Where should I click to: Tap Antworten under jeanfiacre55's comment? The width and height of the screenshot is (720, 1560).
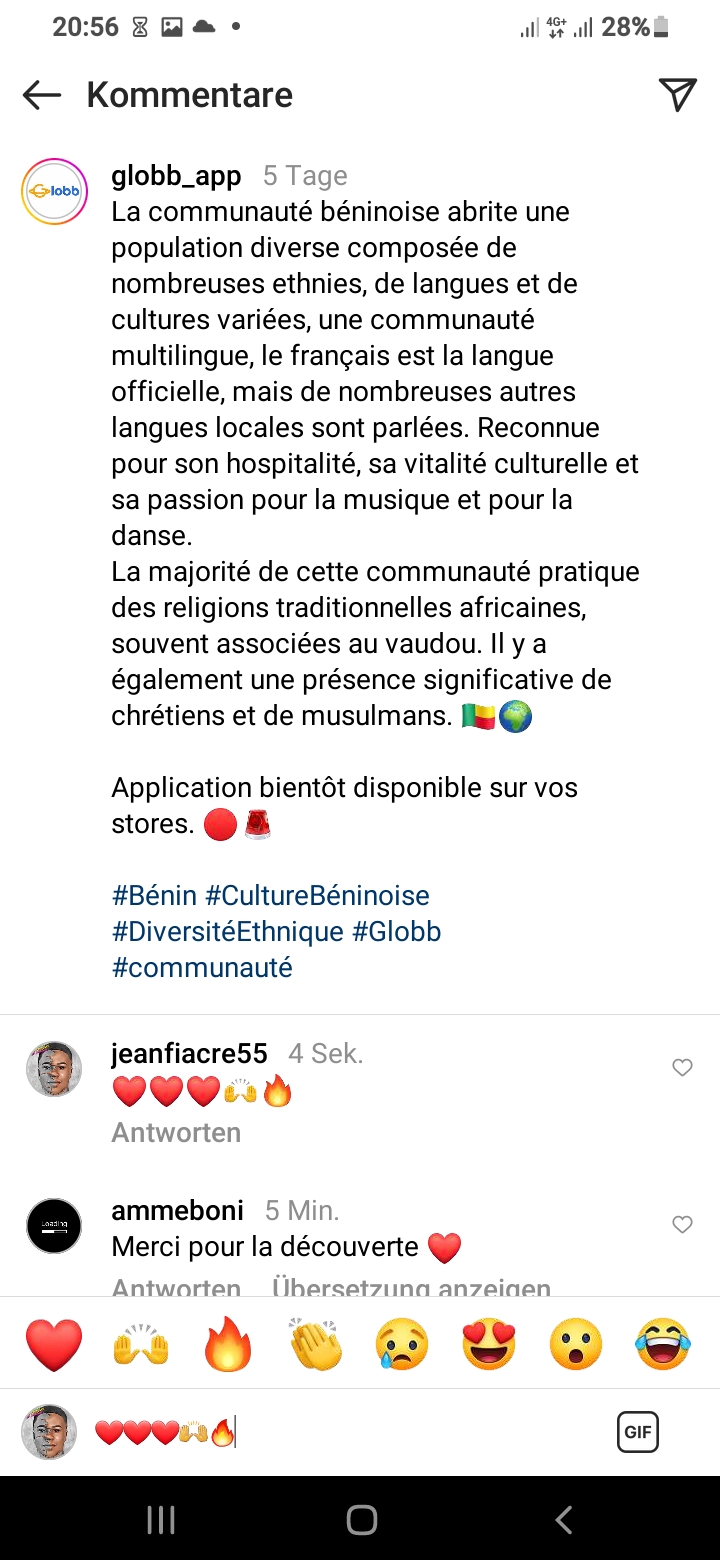pyautogui.click(x=176, y=1133)
